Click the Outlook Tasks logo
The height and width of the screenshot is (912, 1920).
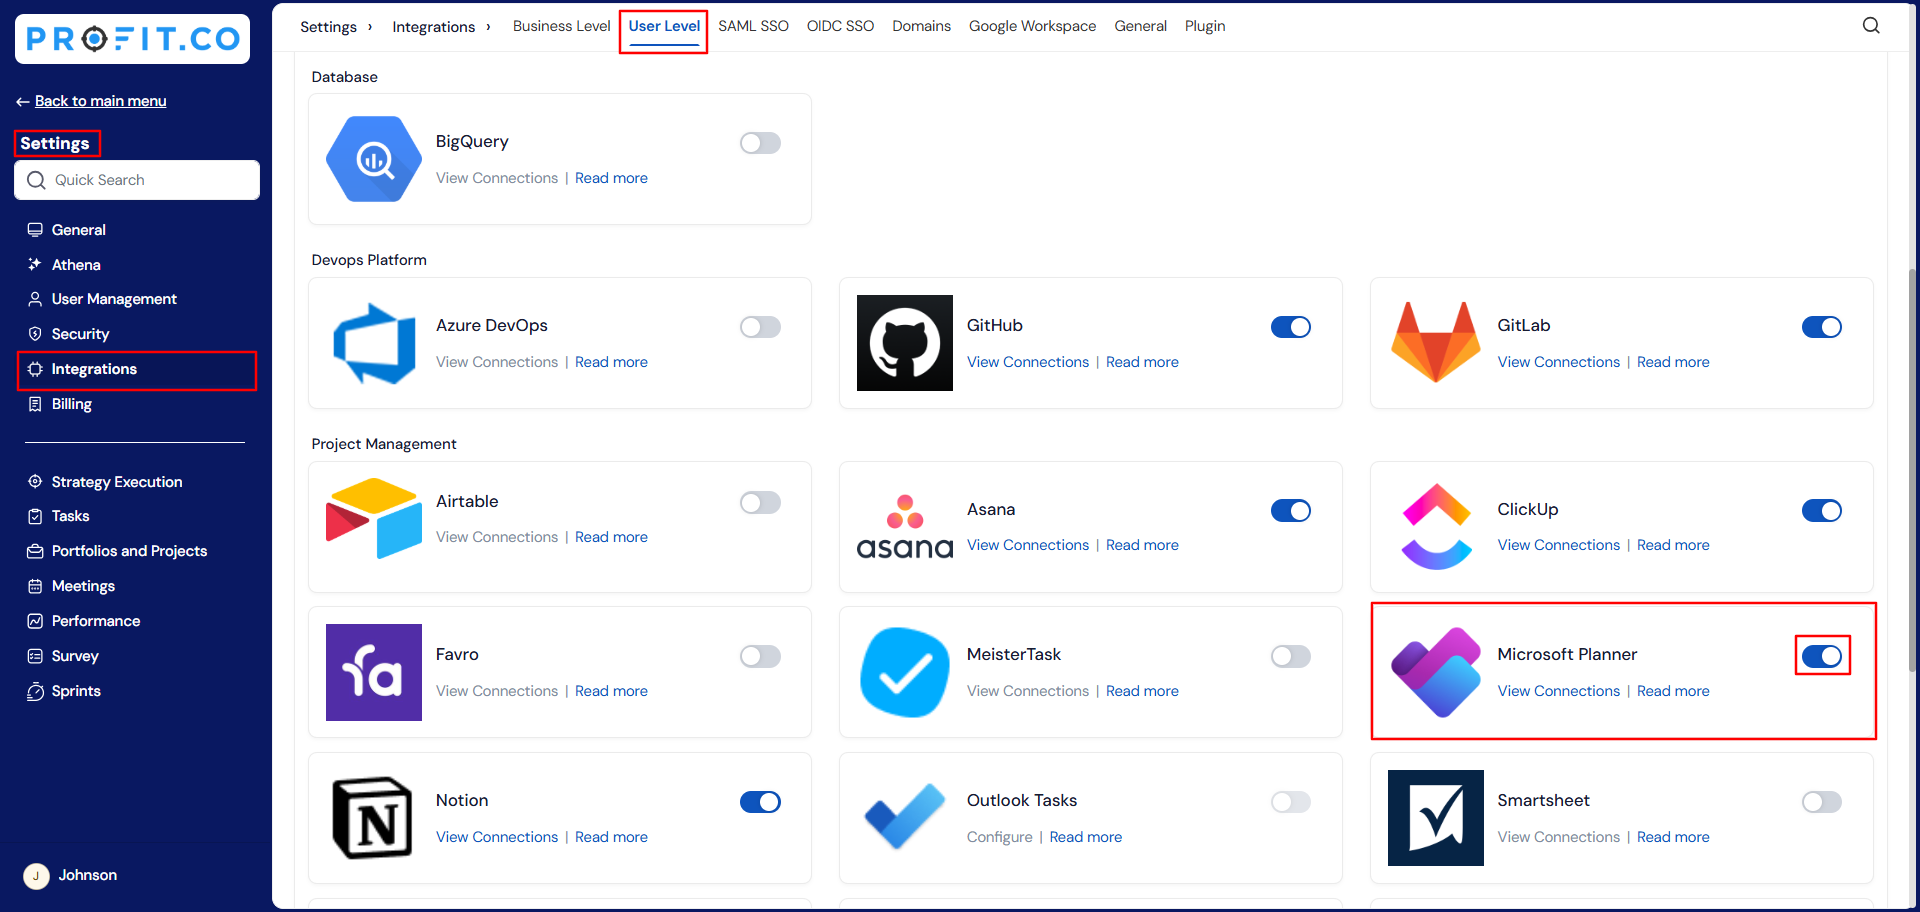pyautogui.click(x=905, y=816)
